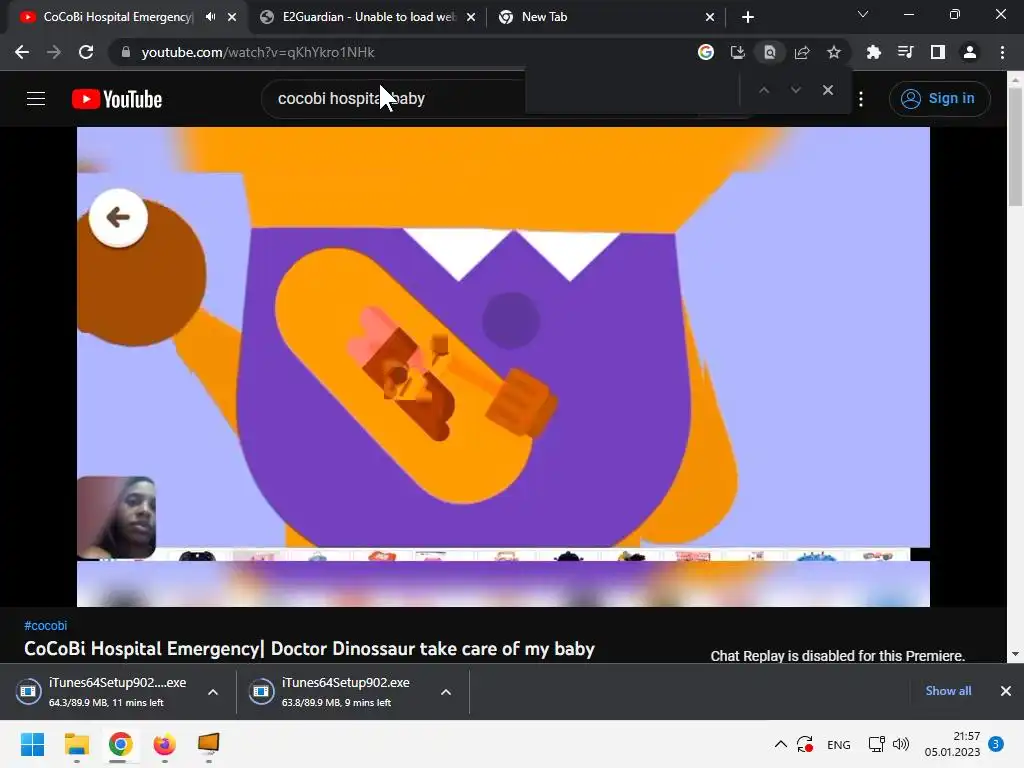Screen dimensions: 1024x768
Task: Open the orange monitor app in the taskbar
Action: (x=208, y=744)
